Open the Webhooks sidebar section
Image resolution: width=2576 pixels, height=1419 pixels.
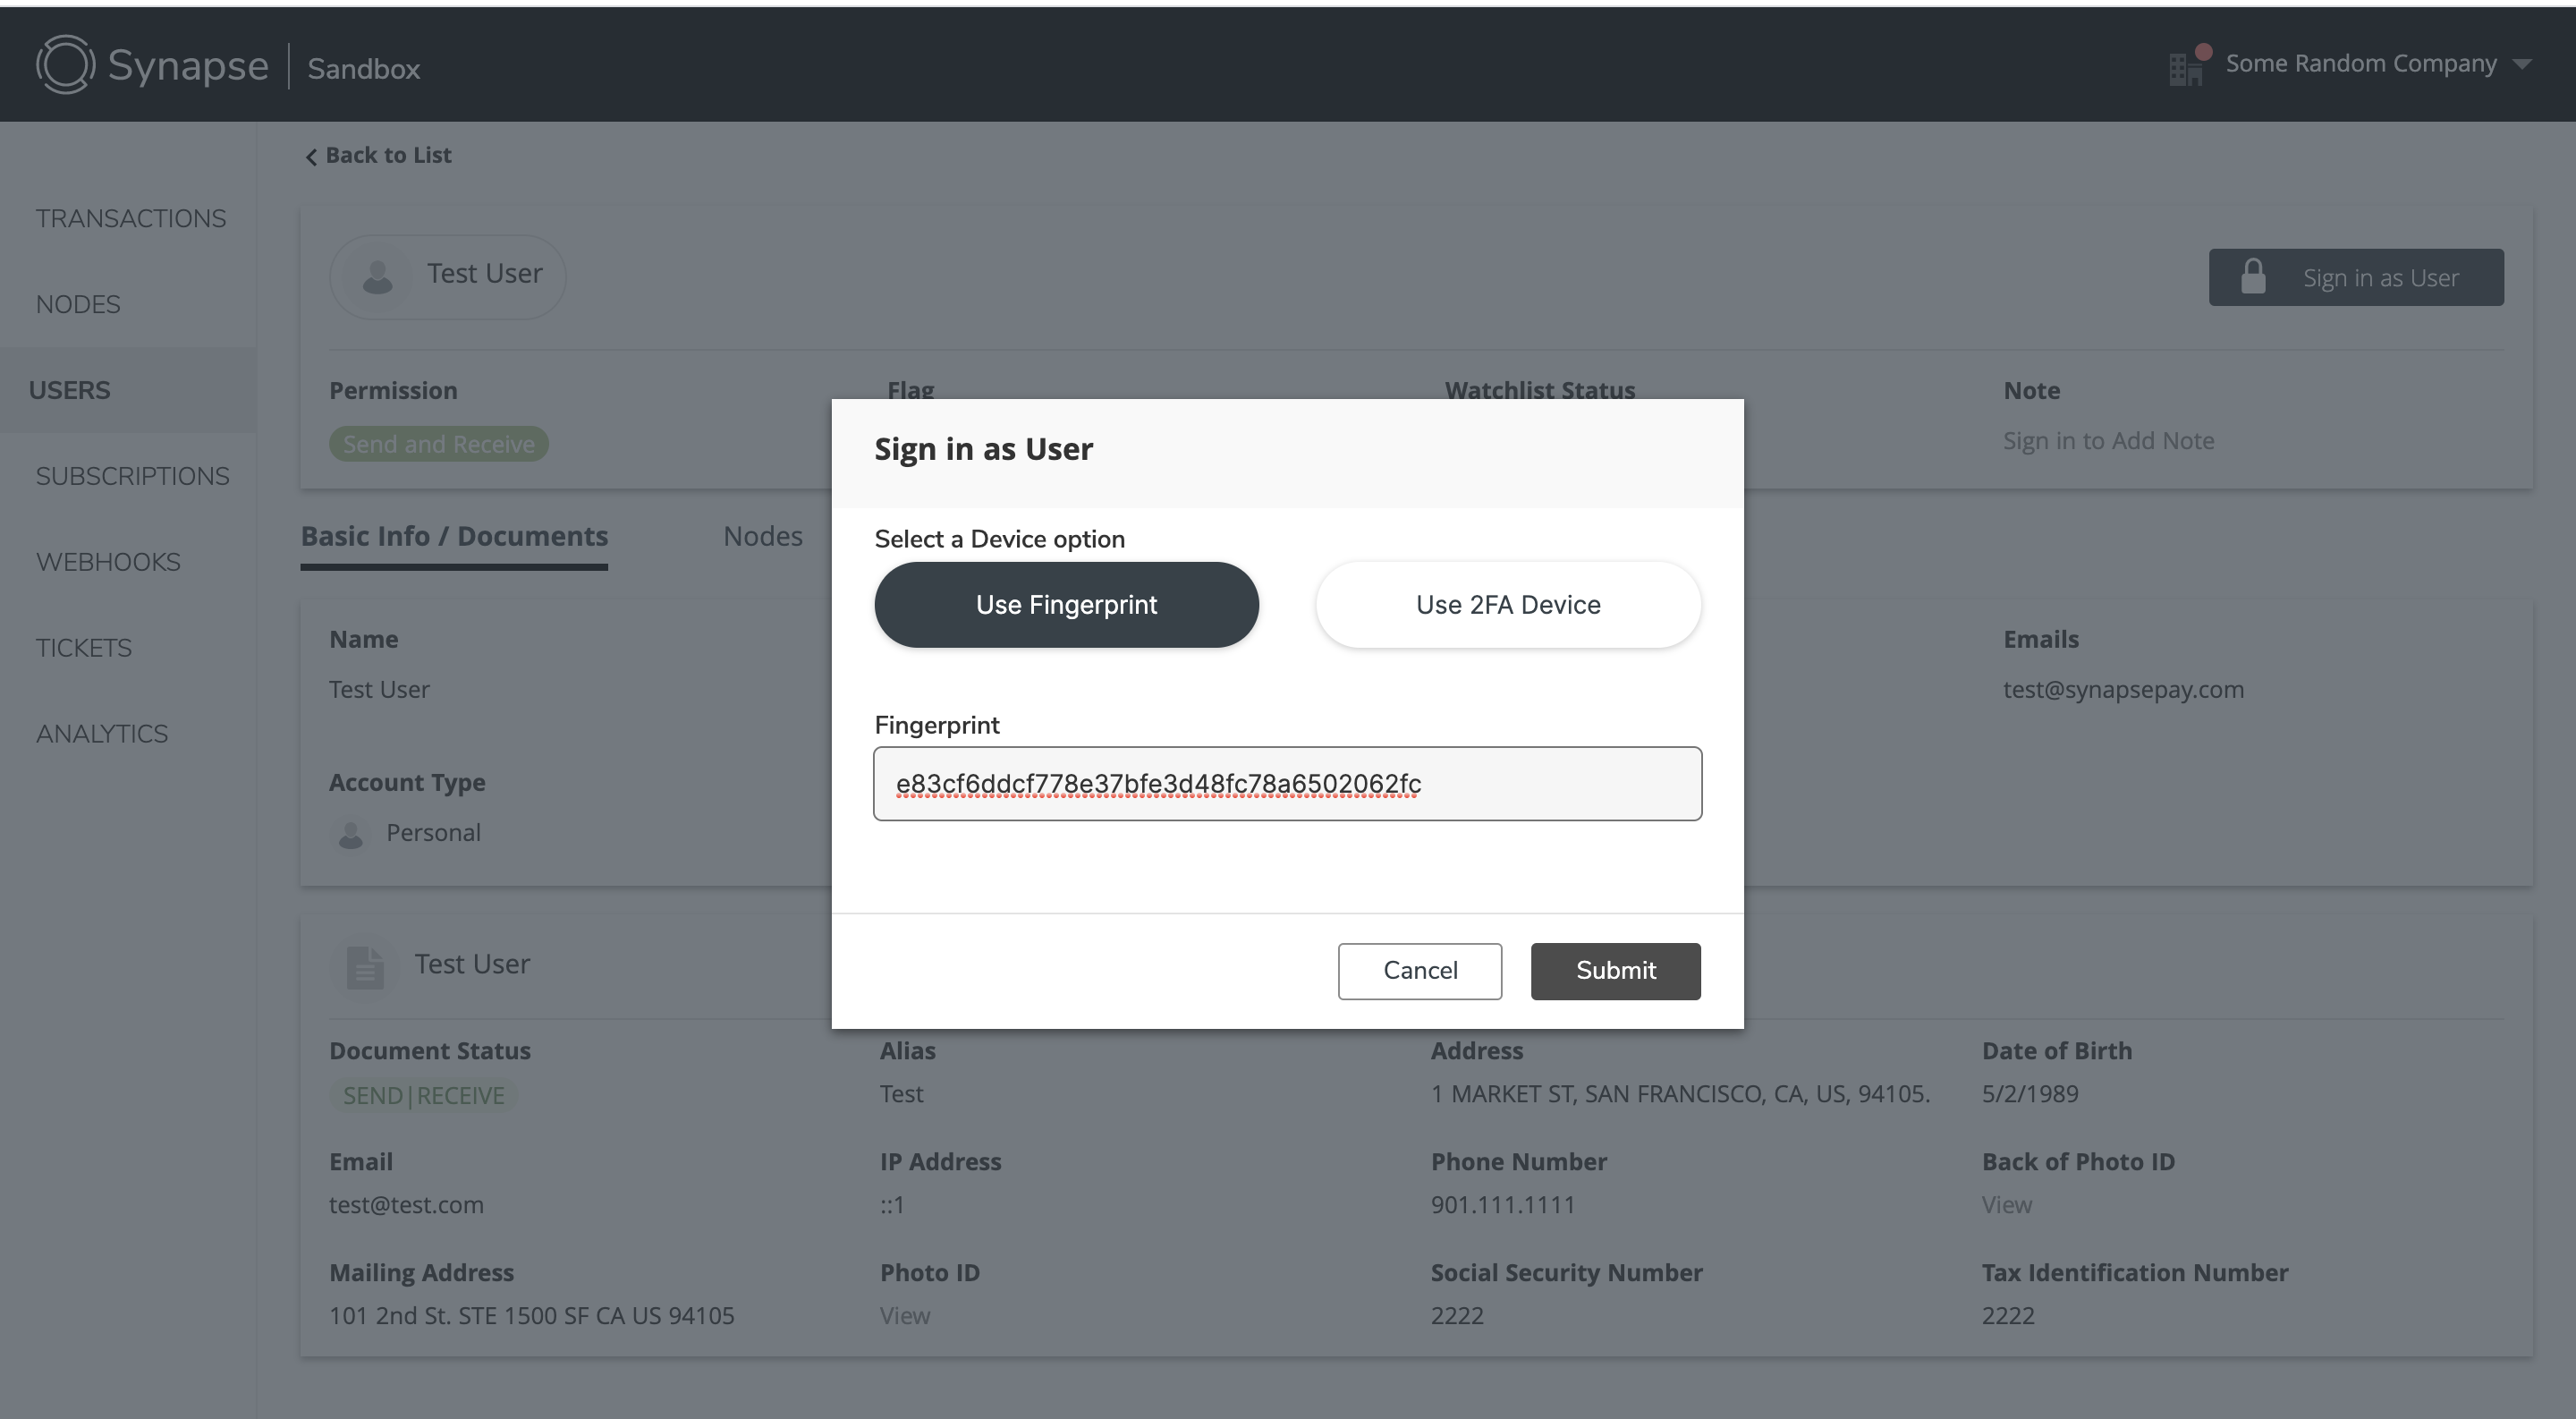point(108,562)
